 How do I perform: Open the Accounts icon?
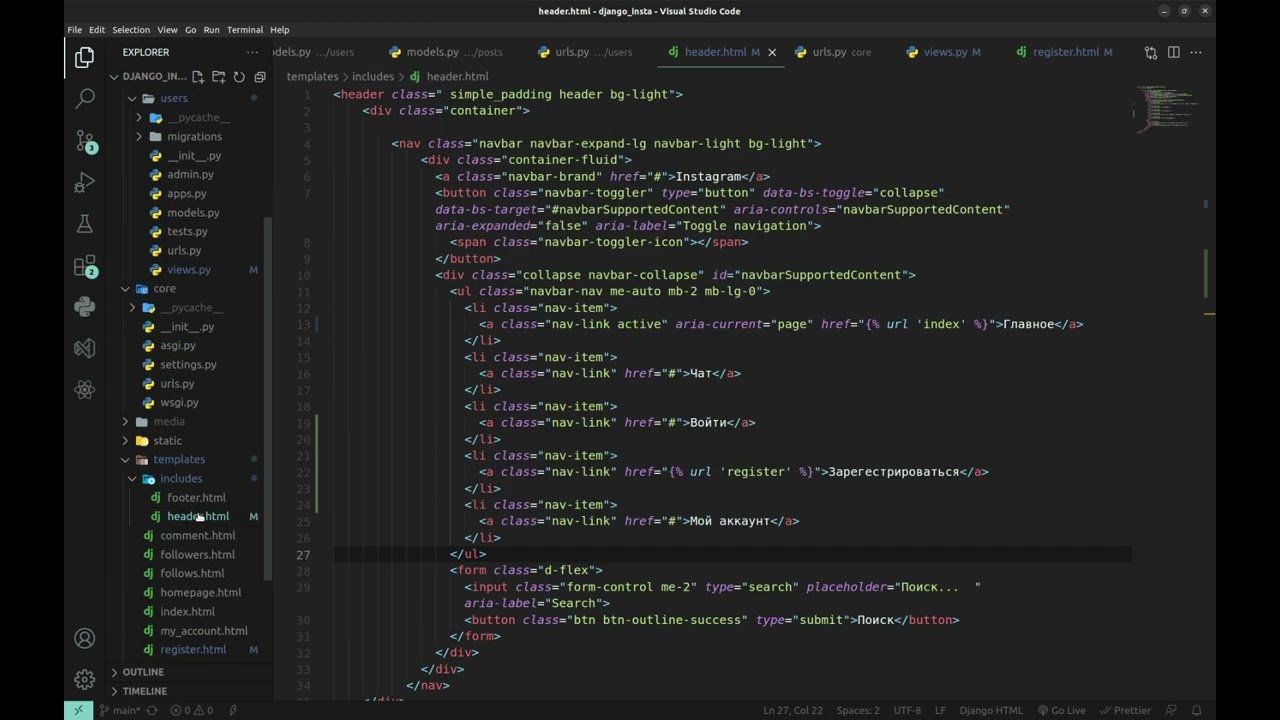(x=85, y=638)
